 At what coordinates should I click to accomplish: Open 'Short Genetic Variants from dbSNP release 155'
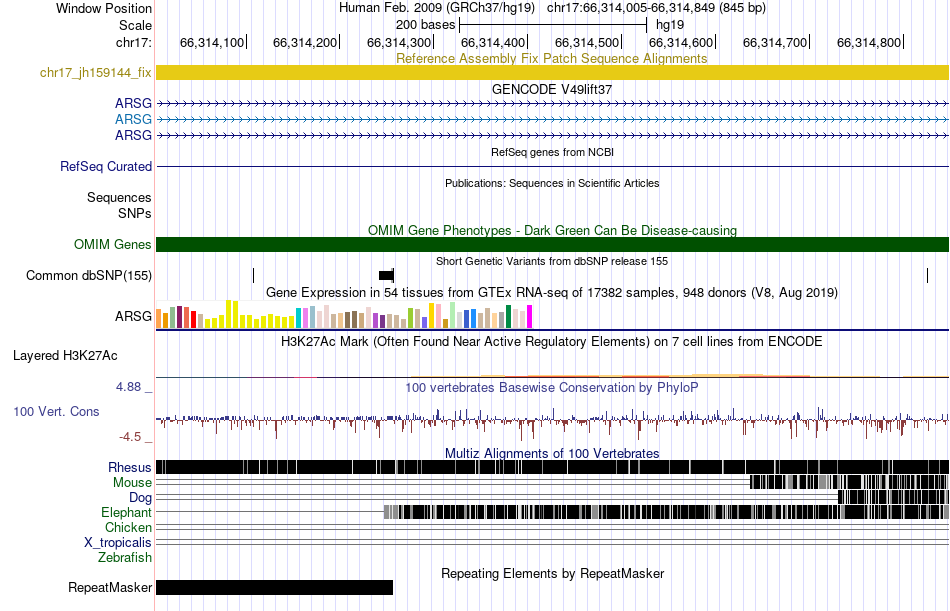[552, 261]
